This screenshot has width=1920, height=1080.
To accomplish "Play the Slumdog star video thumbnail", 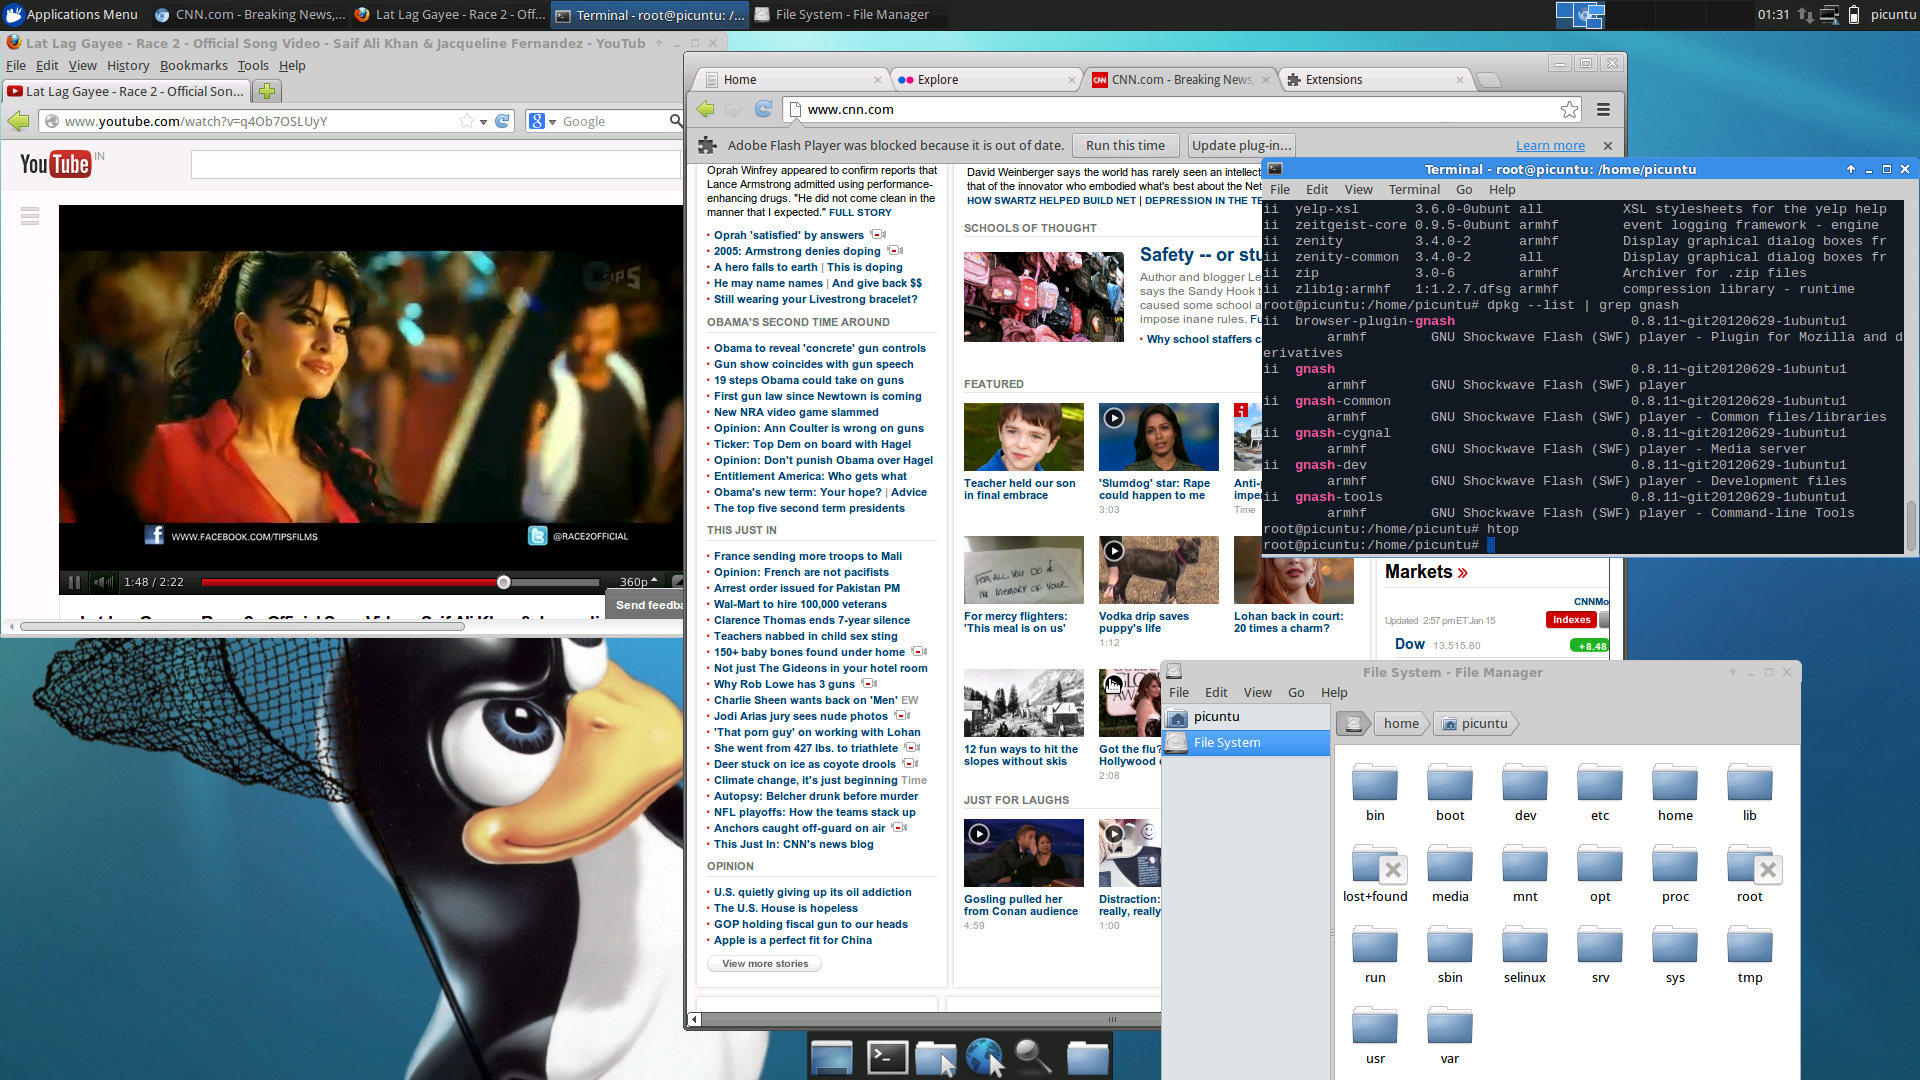I will pyautogui.click(x=1158, y=437).
